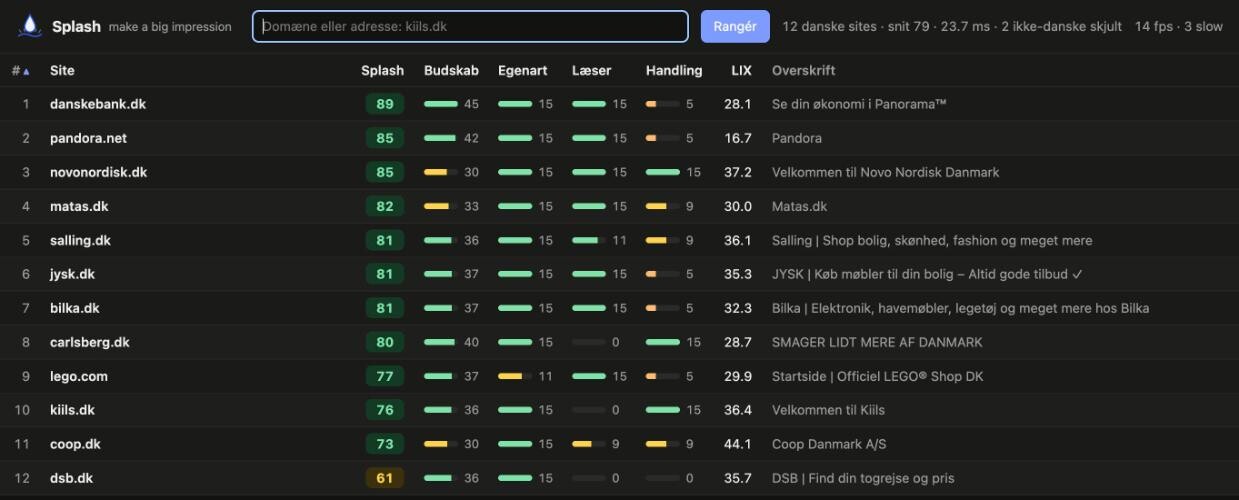Click LIX value 44.1 for coop.dk
The height and width of the screenshot is (500, 1239).
[738, 444]
